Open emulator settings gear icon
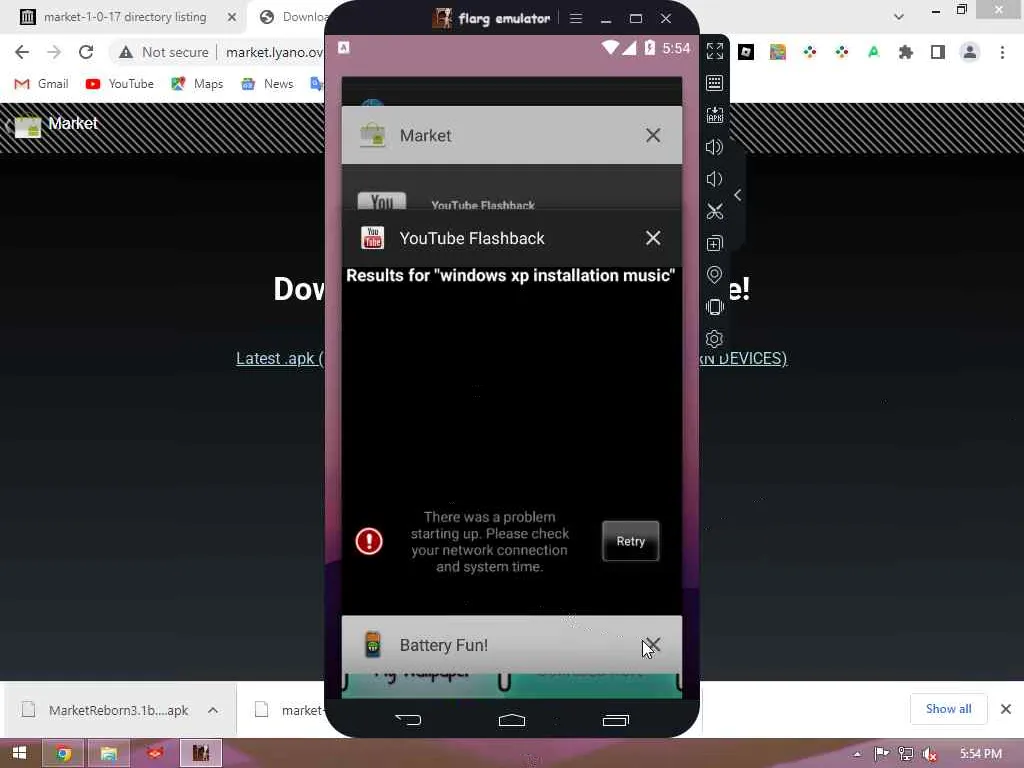Screen dimensions: 1024x768 714,339
